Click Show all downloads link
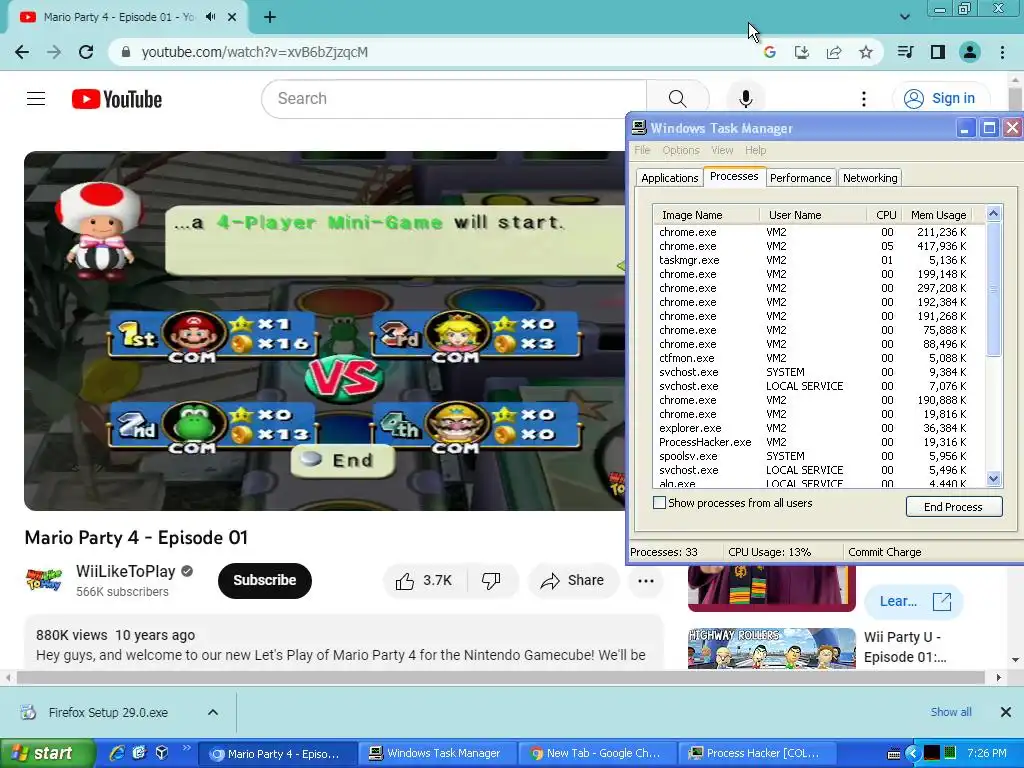Screen dimensions: 1024x768 [951, 712]
